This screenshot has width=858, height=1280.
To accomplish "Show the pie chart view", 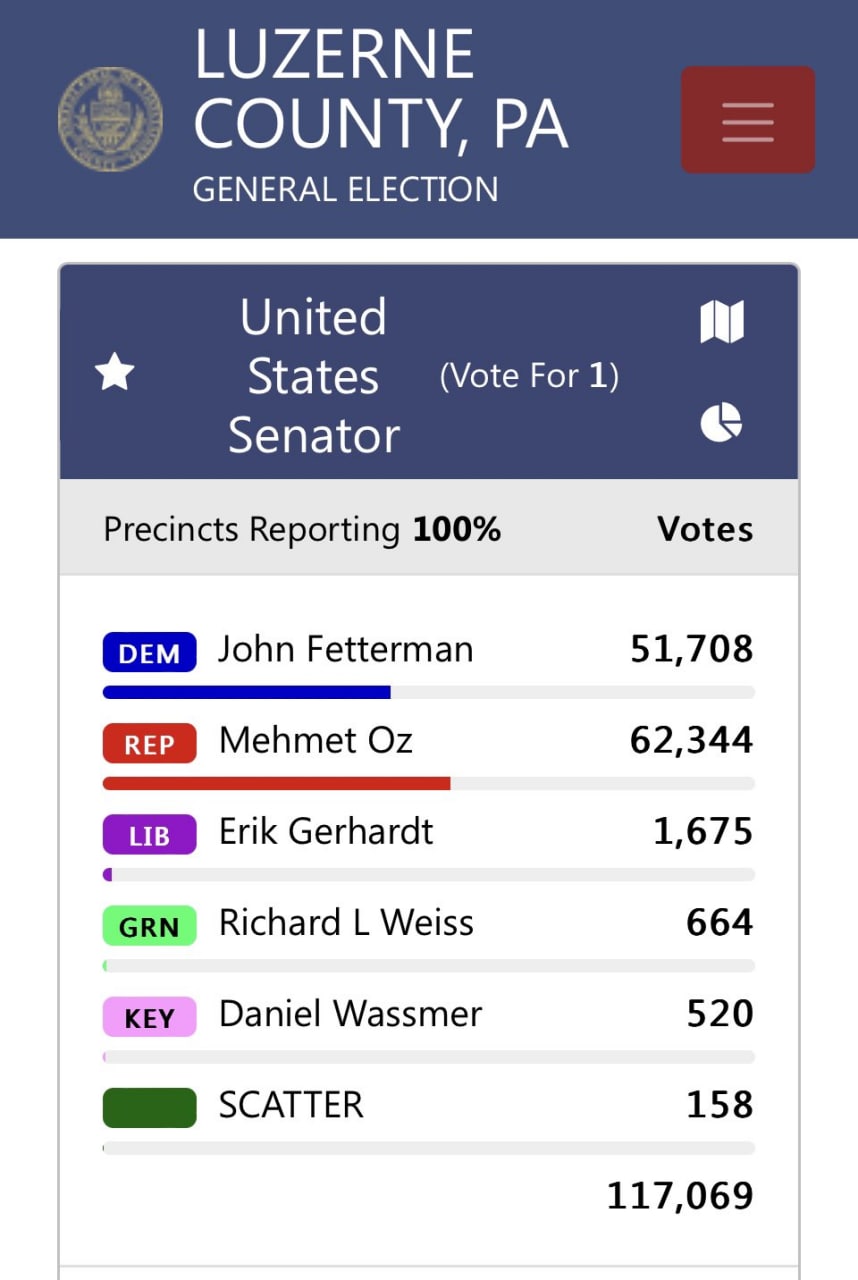I will click(721, 423).
